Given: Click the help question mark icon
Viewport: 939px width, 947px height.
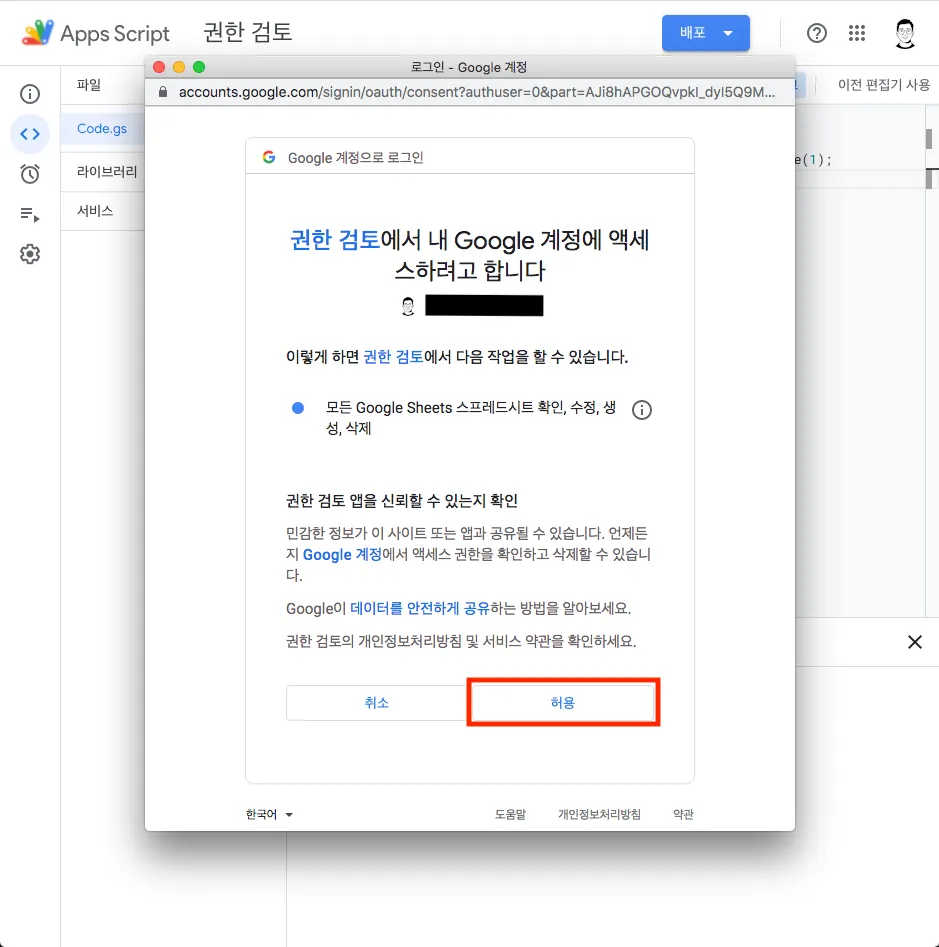Looking at the screenshot, I should [x=816, y=33].
